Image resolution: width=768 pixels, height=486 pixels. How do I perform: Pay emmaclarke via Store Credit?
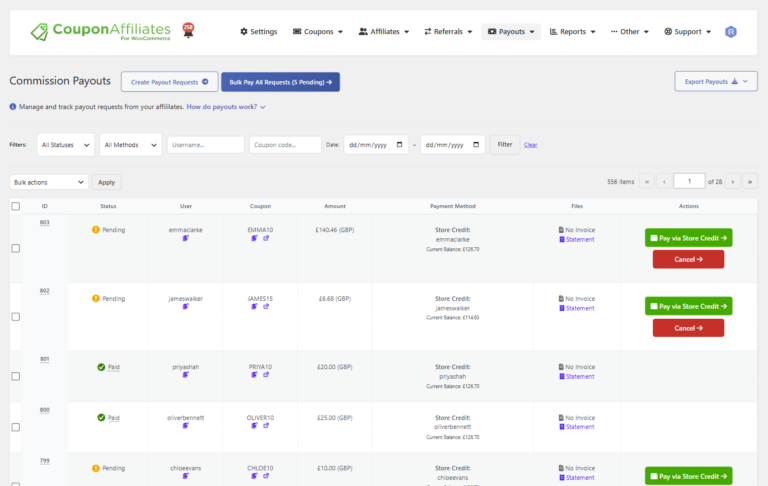689,238
